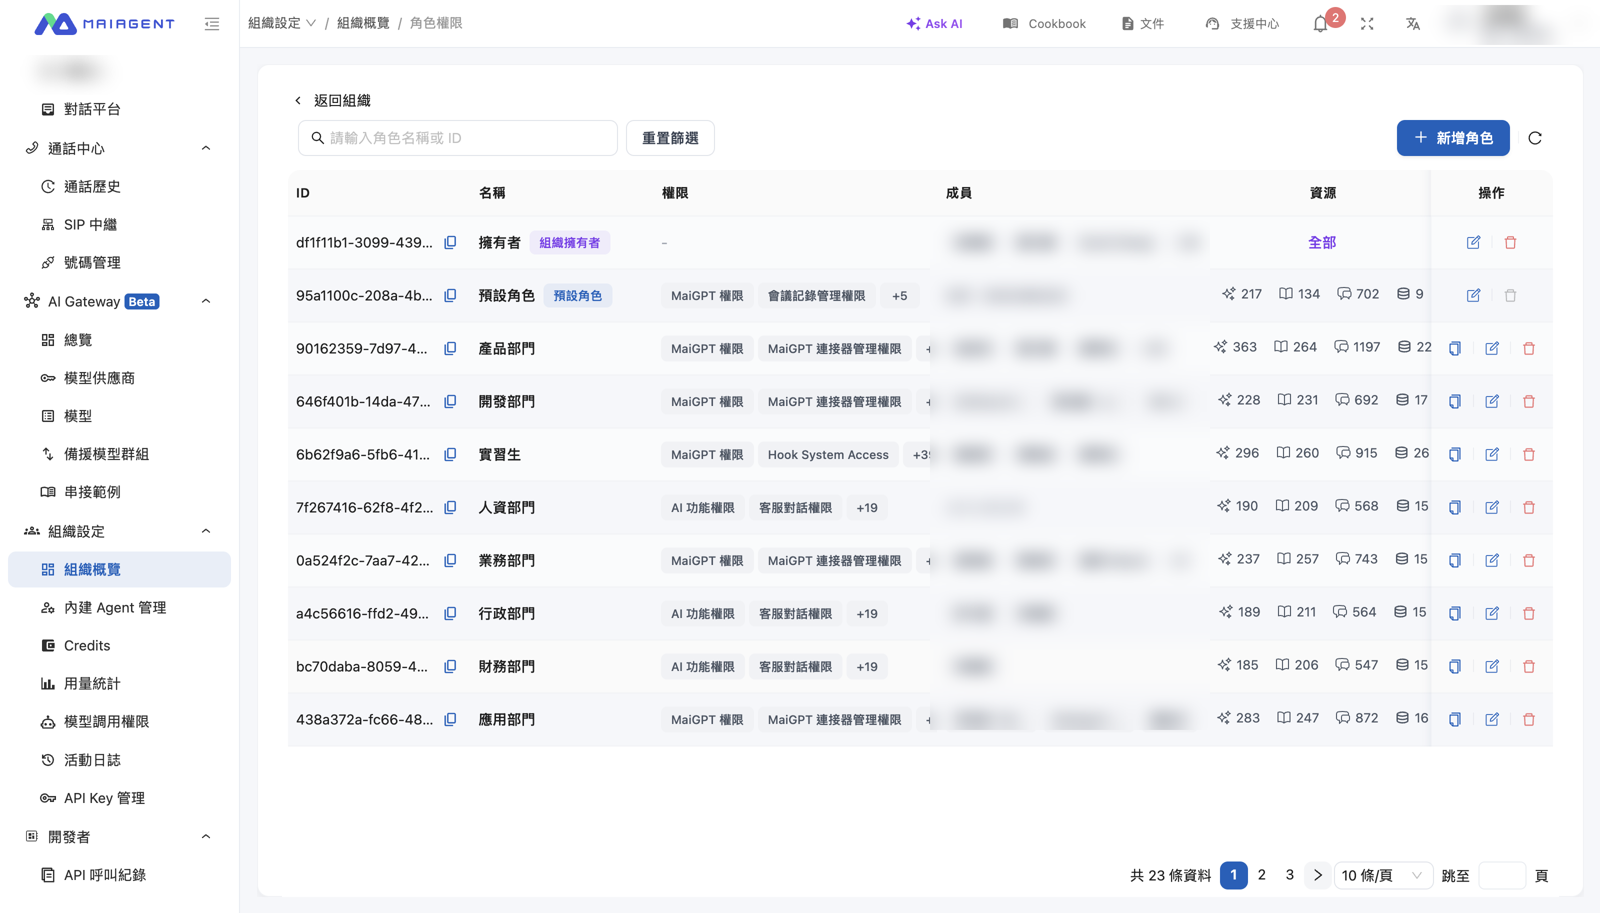
Task: Copy ID of the 產品部門 role
Action: [450, 348]
